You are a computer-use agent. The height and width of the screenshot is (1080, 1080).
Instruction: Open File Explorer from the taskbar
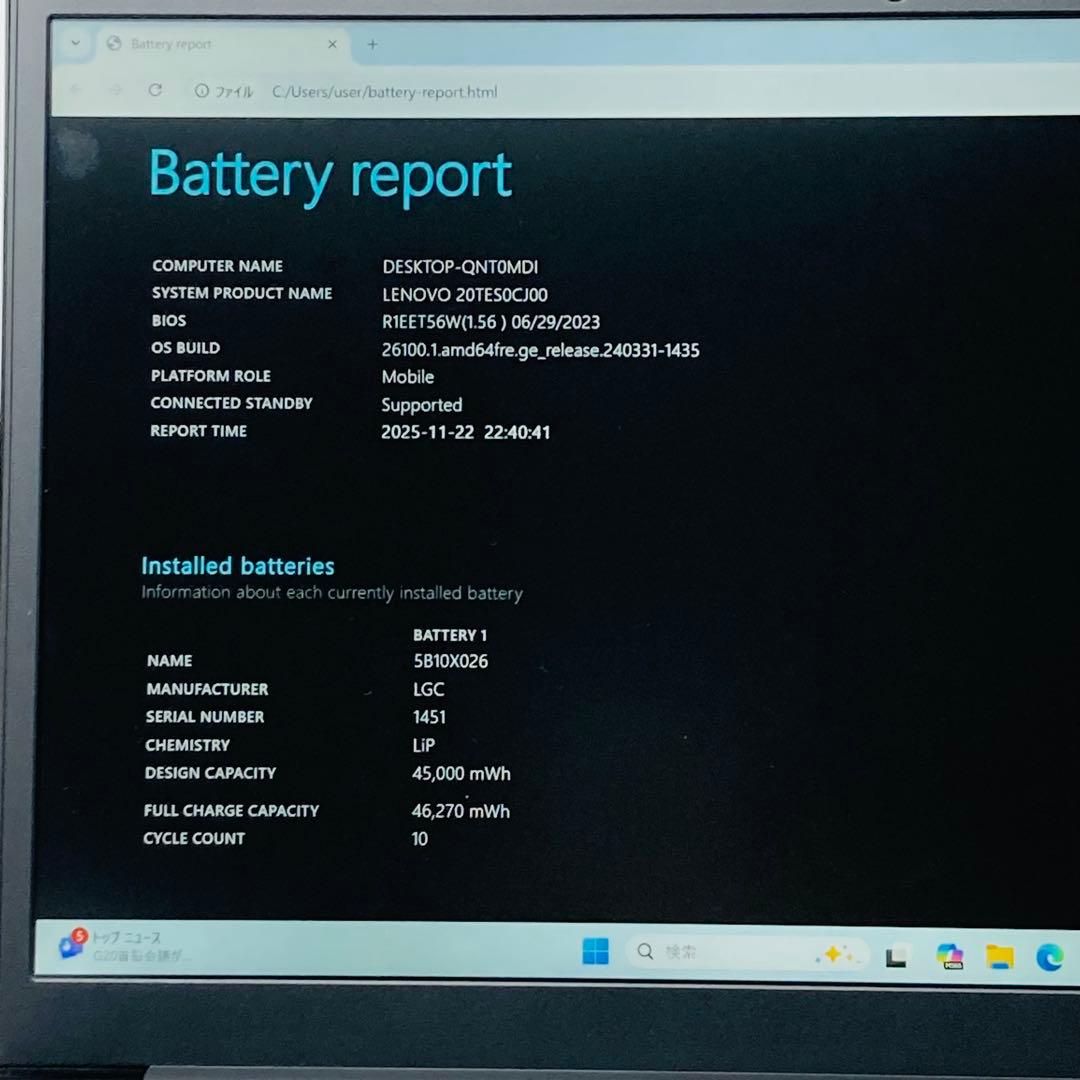(1000, 957)
